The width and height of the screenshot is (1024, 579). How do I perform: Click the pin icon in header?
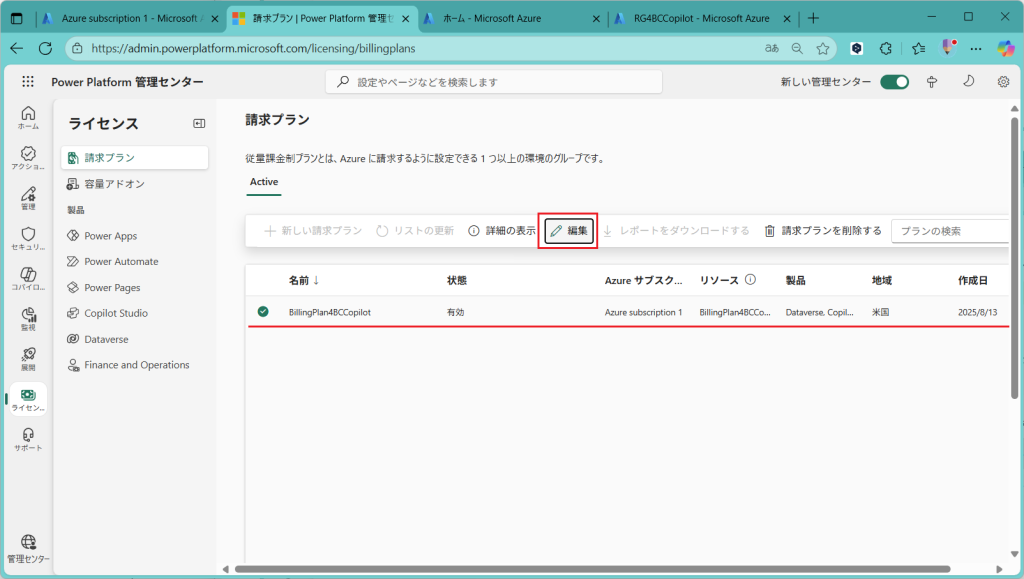click(x=932, y=82)
